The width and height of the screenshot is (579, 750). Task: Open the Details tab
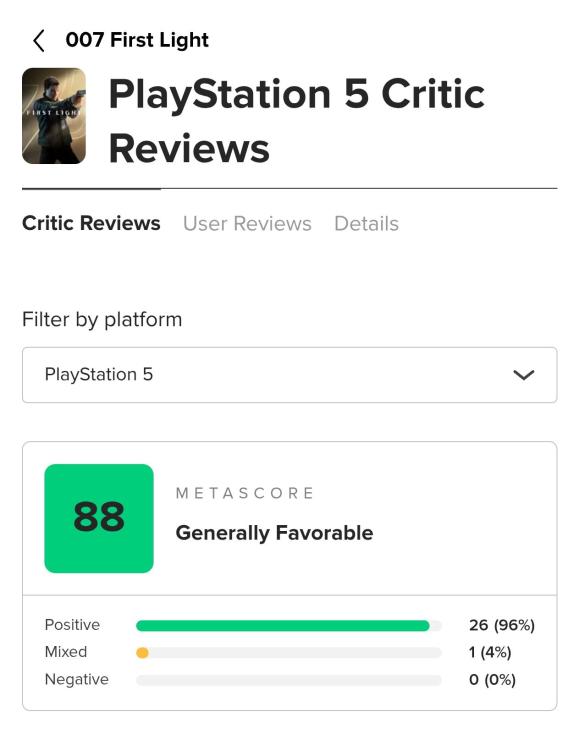[x=367, y=223]
